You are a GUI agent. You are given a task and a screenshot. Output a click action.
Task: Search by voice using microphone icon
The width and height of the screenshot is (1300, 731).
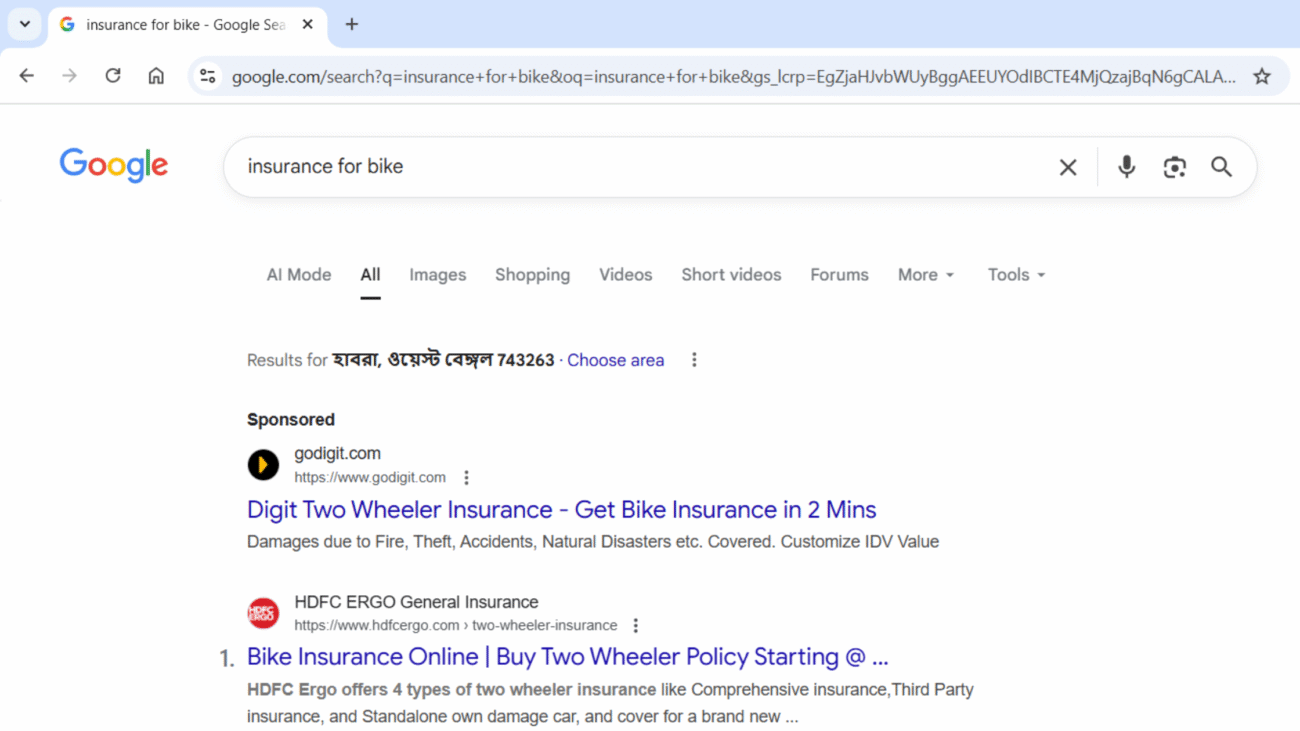pos(1126,167)
